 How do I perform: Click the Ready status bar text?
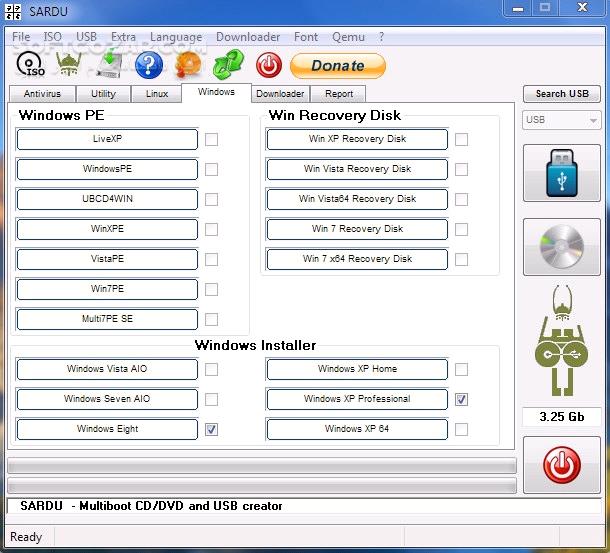[x=26, y=537]
